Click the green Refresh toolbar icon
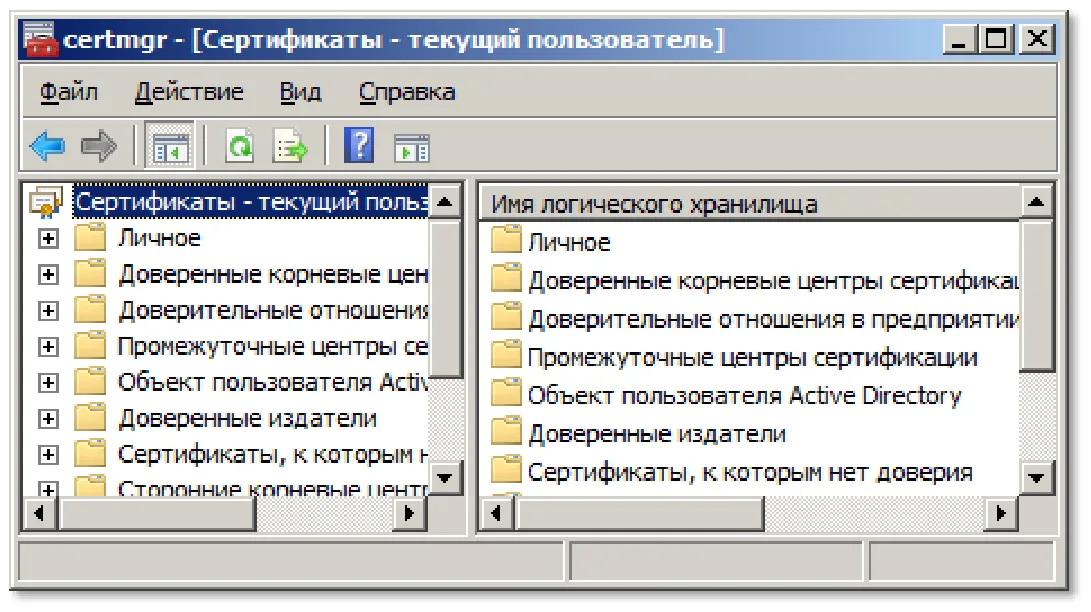 coord(240,146)
